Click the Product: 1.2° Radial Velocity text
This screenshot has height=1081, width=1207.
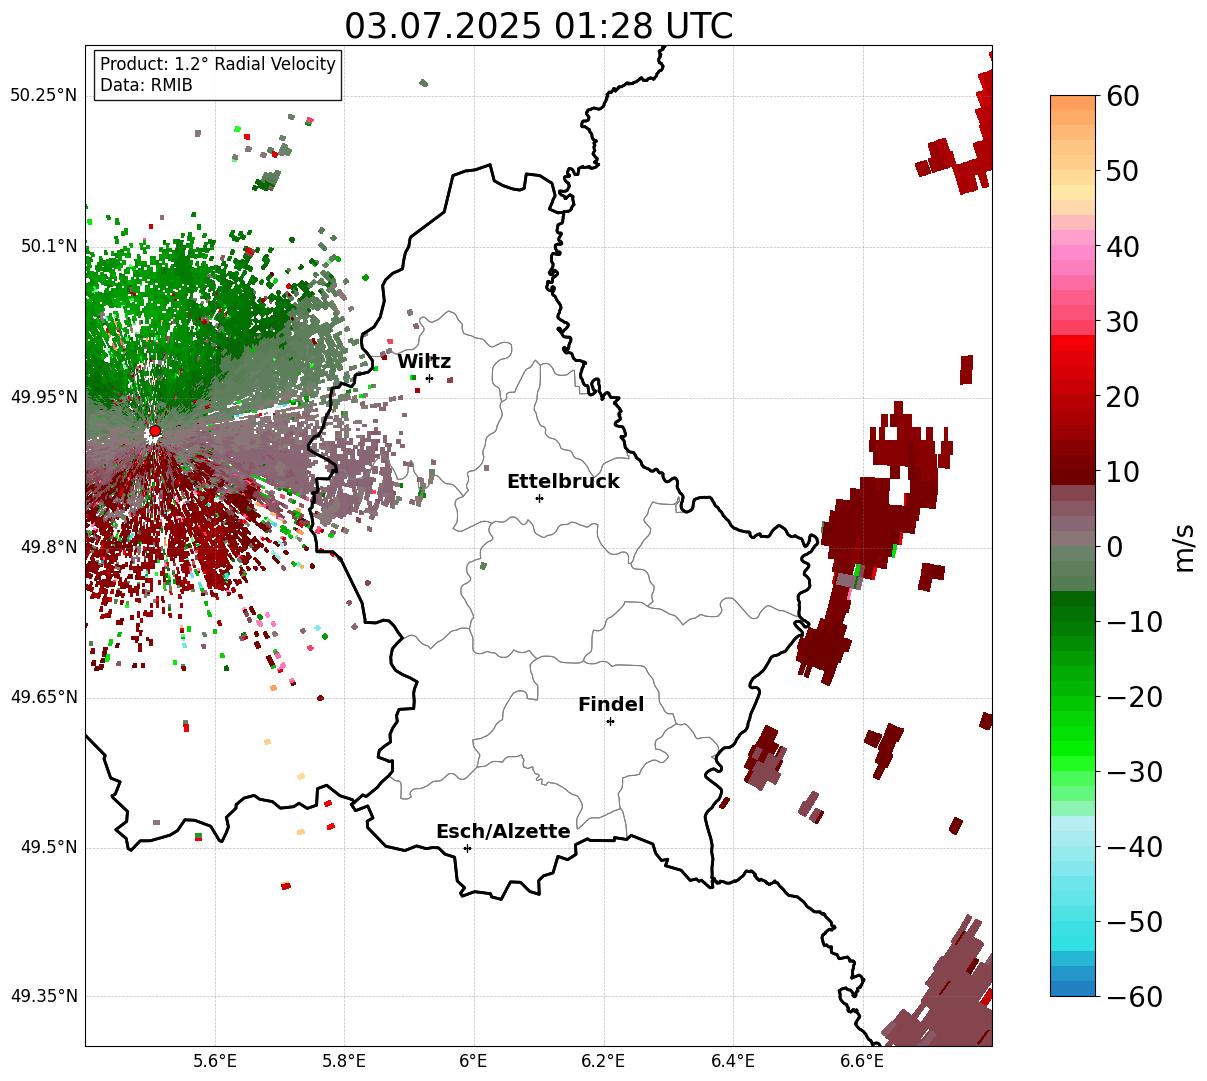(218, 64)
